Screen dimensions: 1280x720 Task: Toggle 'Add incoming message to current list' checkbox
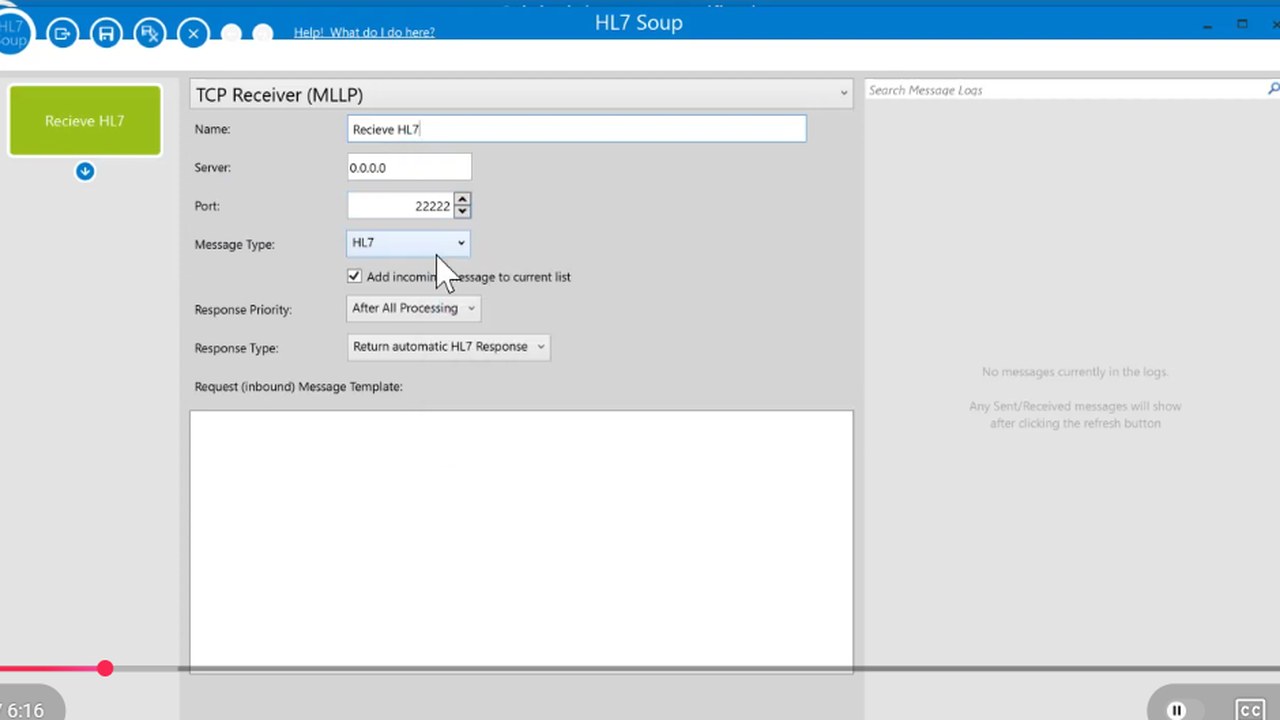pyautogui.click(x=354, y=276)
